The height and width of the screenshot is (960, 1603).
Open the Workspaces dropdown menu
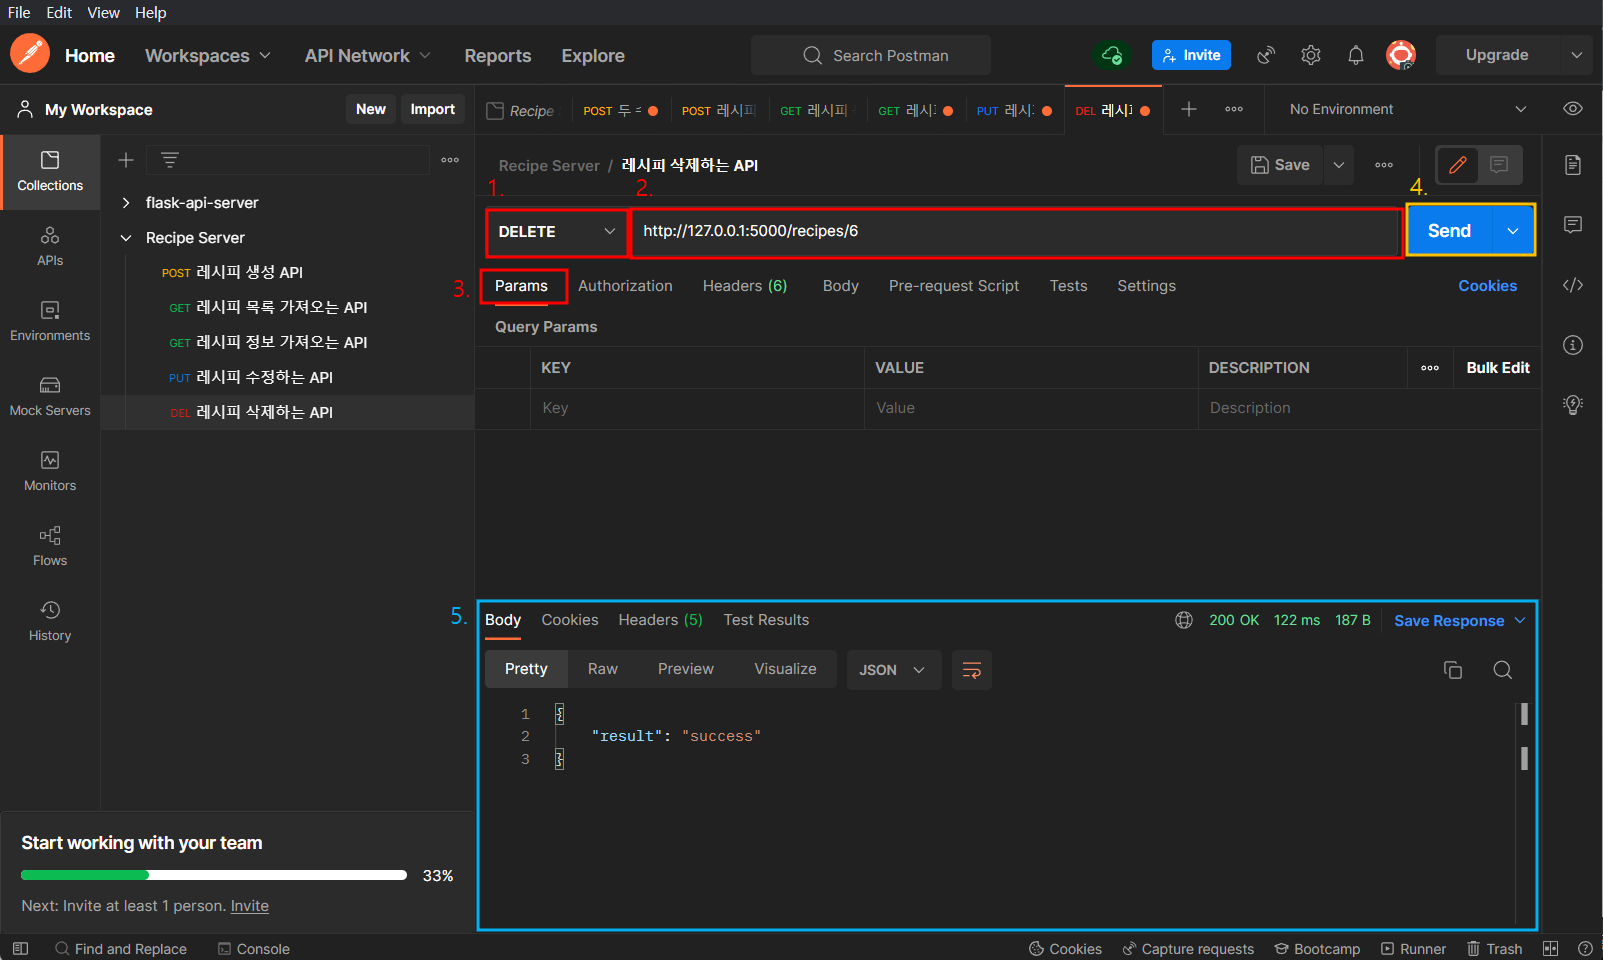pyautogui.click(x=208, y=56)
